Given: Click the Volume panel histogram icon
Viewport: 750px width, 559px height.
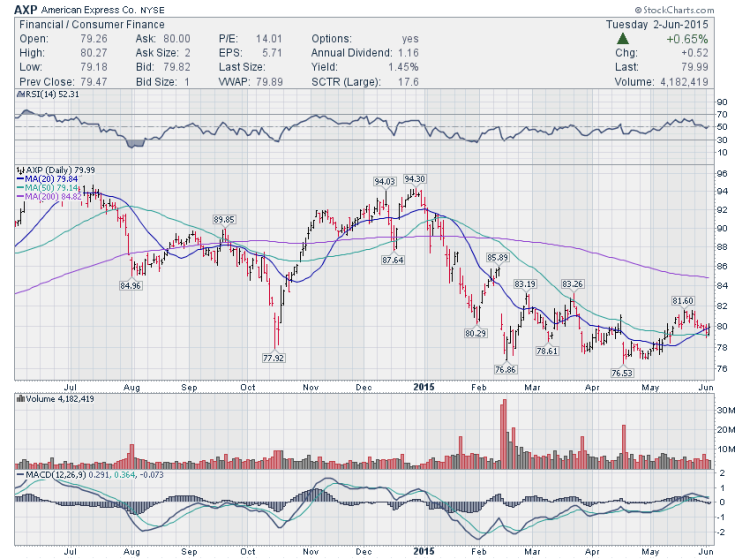Looking at the screenshot, I should [21, 399].
